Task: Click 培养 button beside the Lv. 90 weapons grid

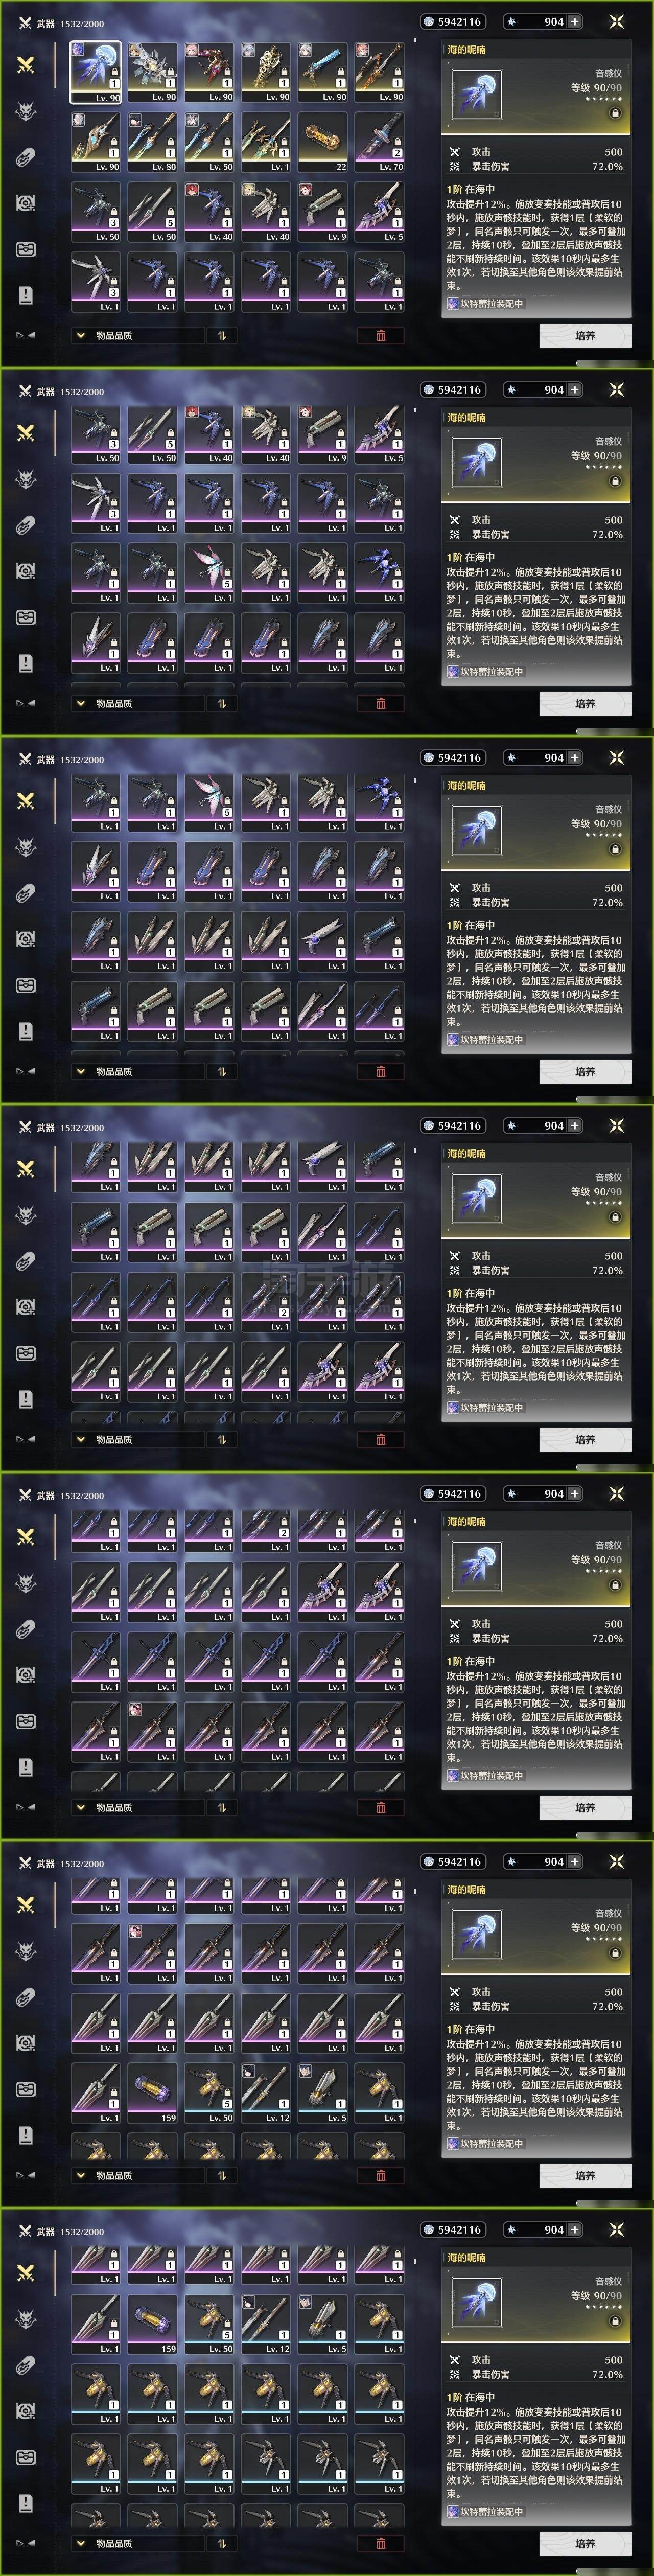Action: pos(585,336)
